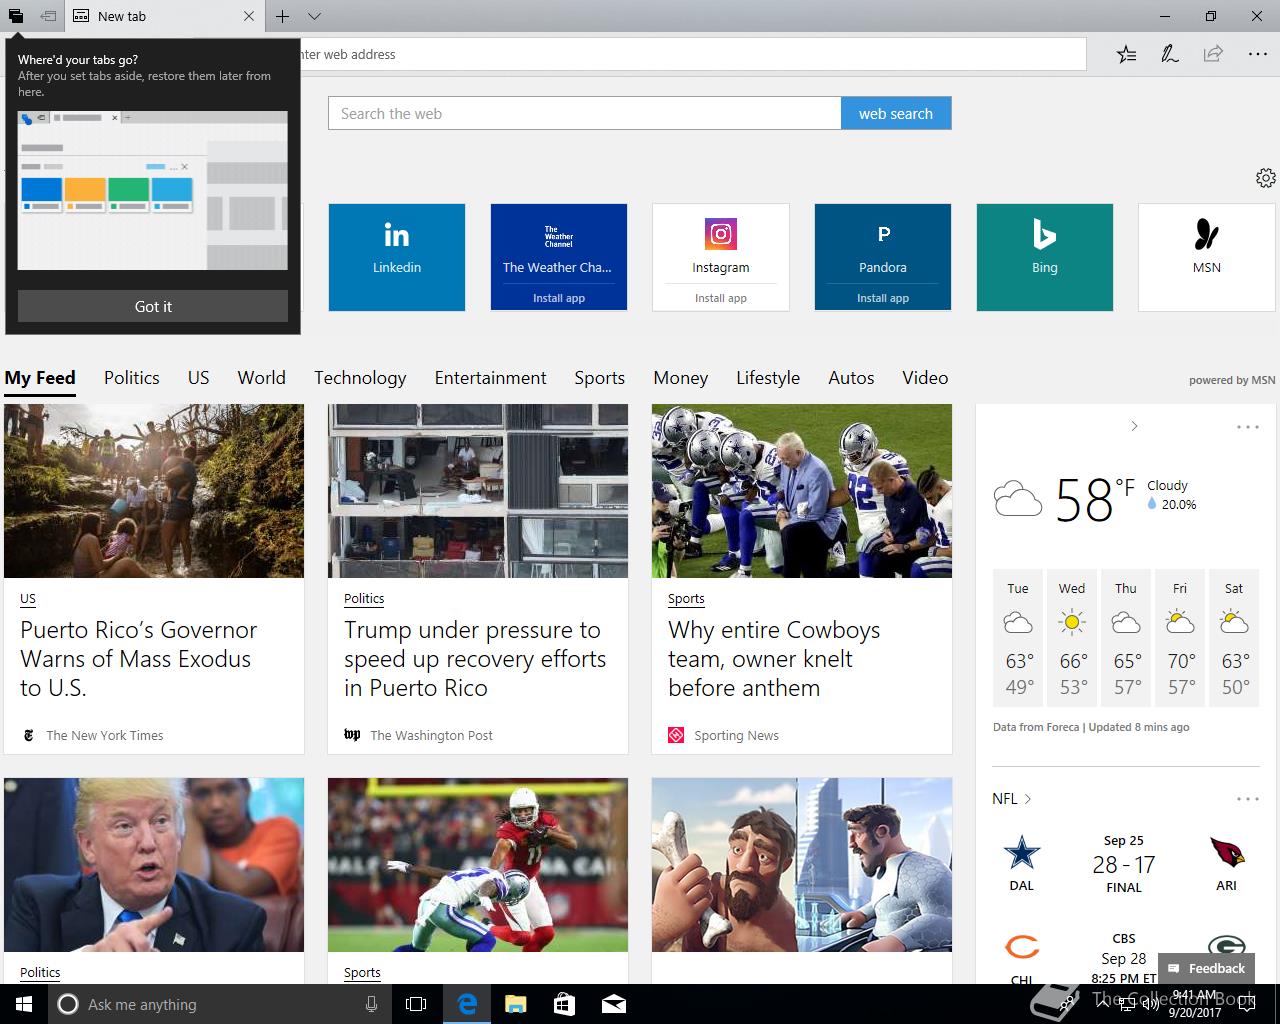The width and height of the screenshot is (1280, 1024).
Task: Switch to the Sports feed tab
Action: point(600,378)
